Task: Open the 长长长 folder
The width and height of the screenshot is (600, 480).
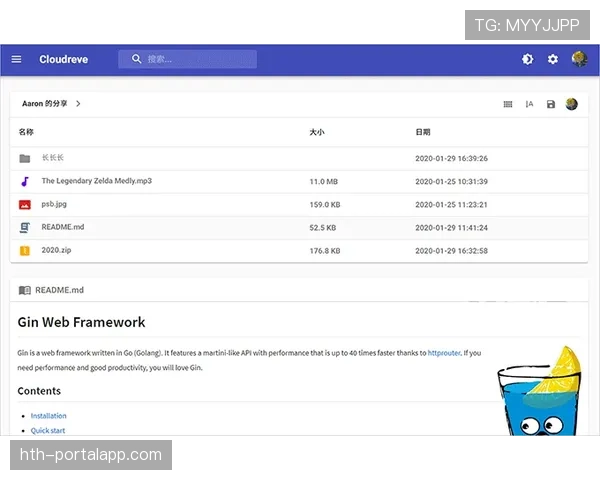Action: point(53,158)
